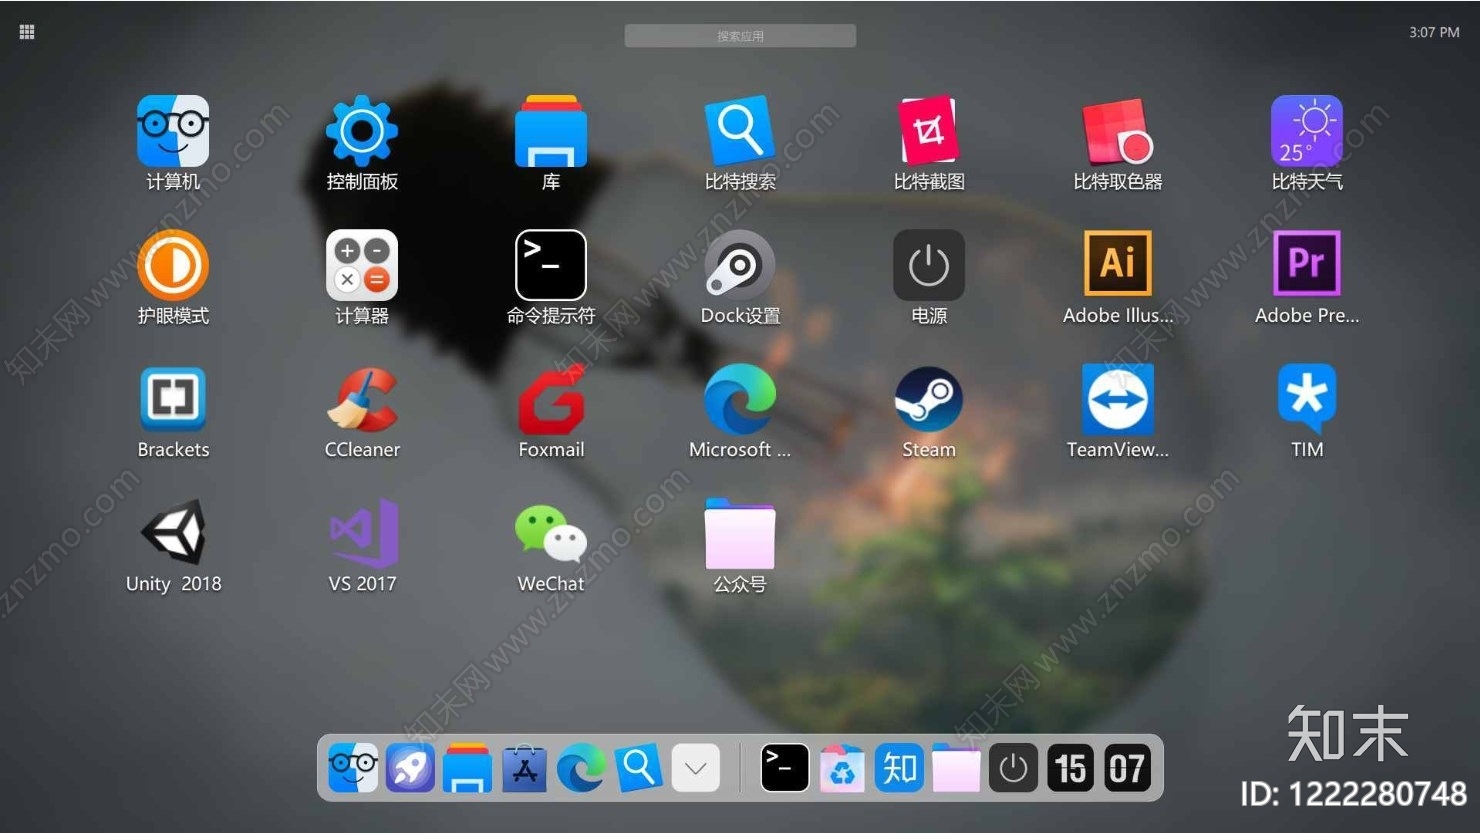Open the 公众号 folder
Image resolution: width=1480 pixels, height=833 pixels.
click(x=740, y=533)
